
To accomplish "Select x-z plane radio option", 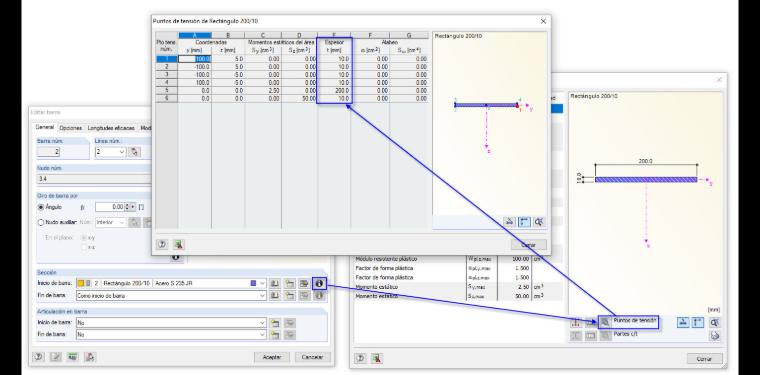I will 85,247.
